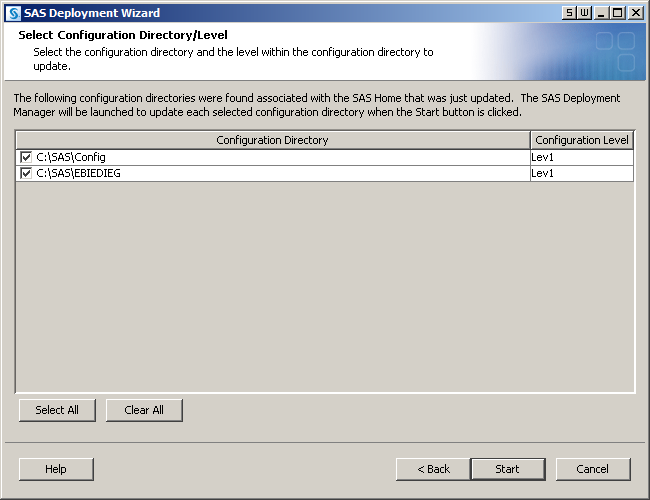Minimize the SAS Deployment Wizard window
This screenshot has width=650, height=500.
click(x=601, y=13)
